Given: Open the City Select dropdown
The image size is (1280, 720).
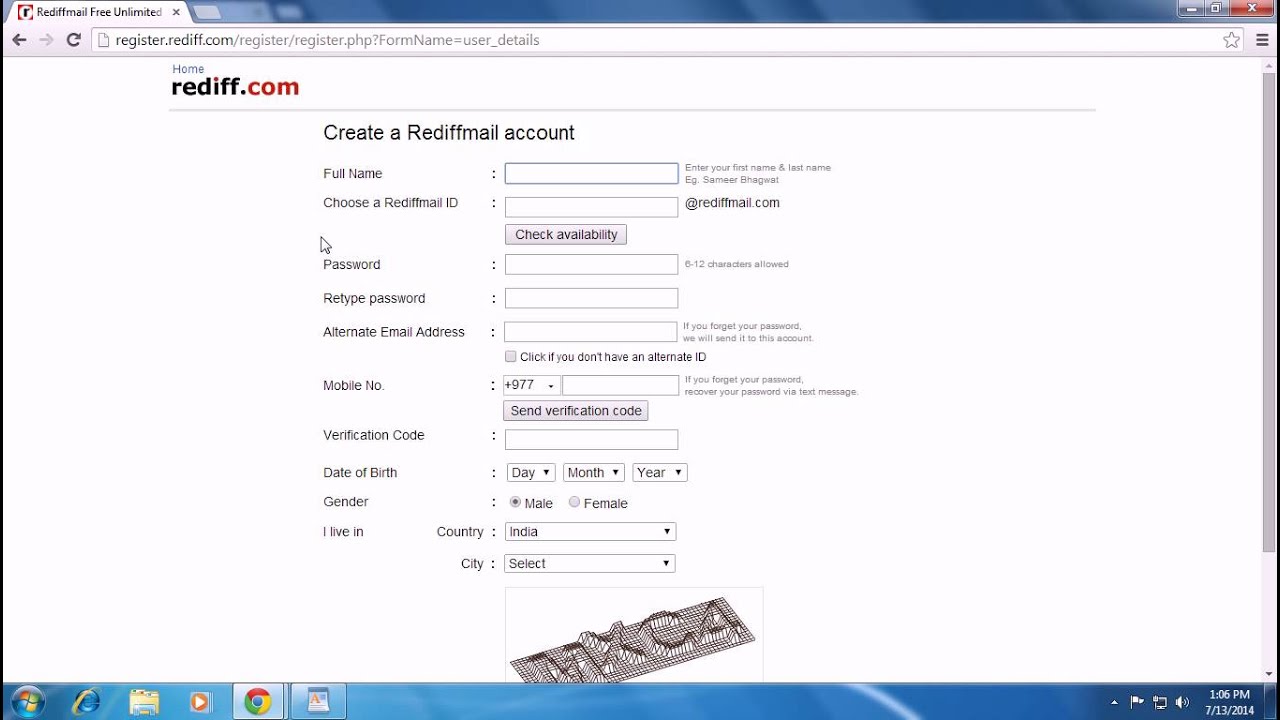Looking at the screenshot, I should point(590,563).
